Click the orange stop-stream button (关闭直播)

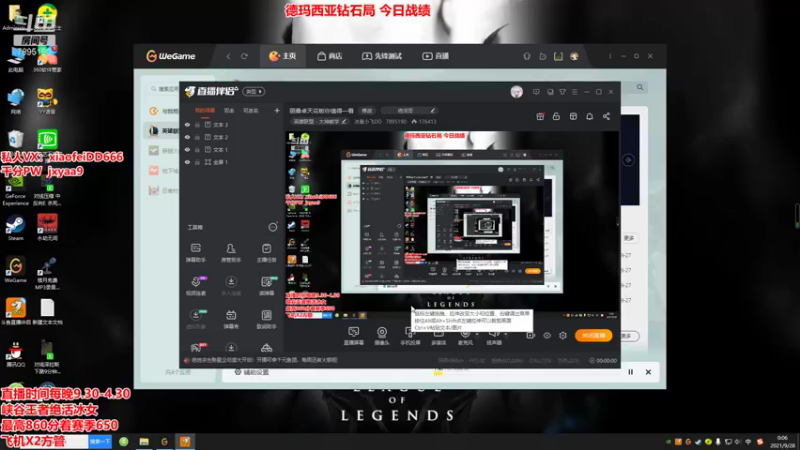(593, 335)
